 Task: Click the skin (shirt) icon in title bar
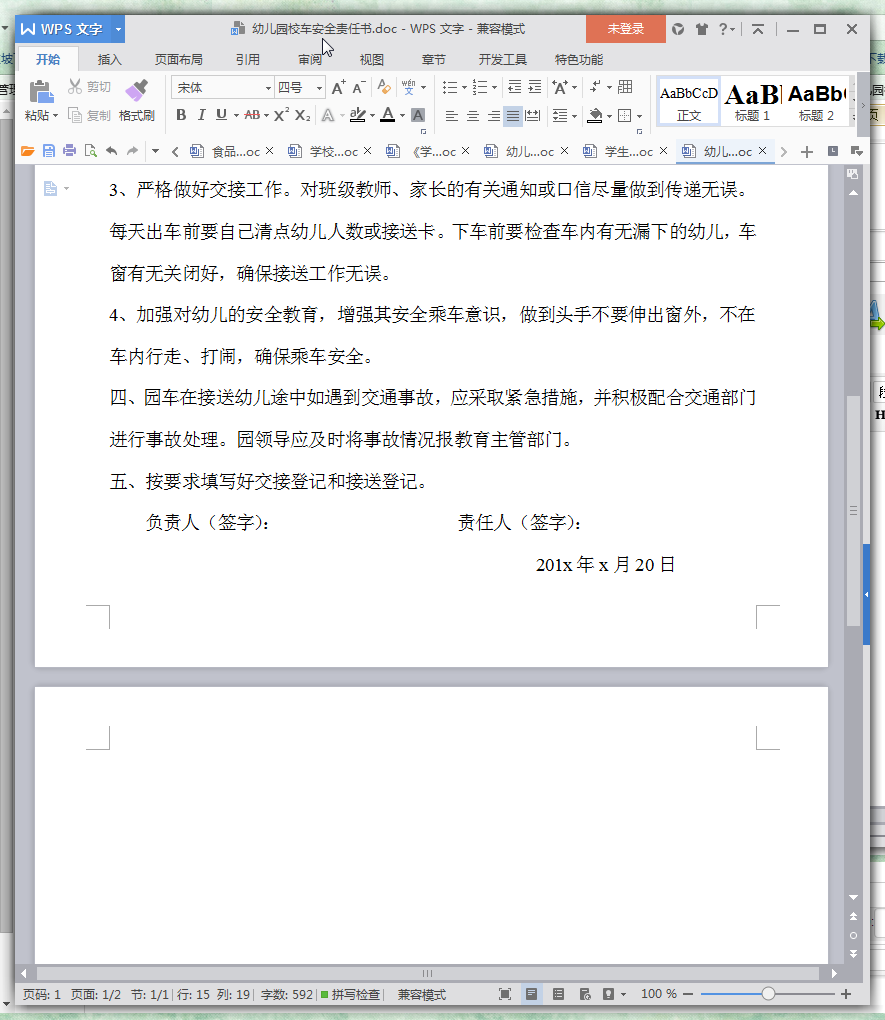coord(701,29)
